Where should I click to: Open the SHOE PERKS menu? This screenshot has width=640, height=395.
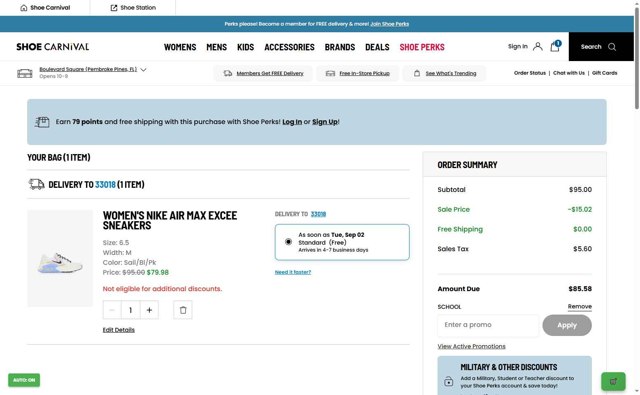pyautogui.click(x=422, y=47)
